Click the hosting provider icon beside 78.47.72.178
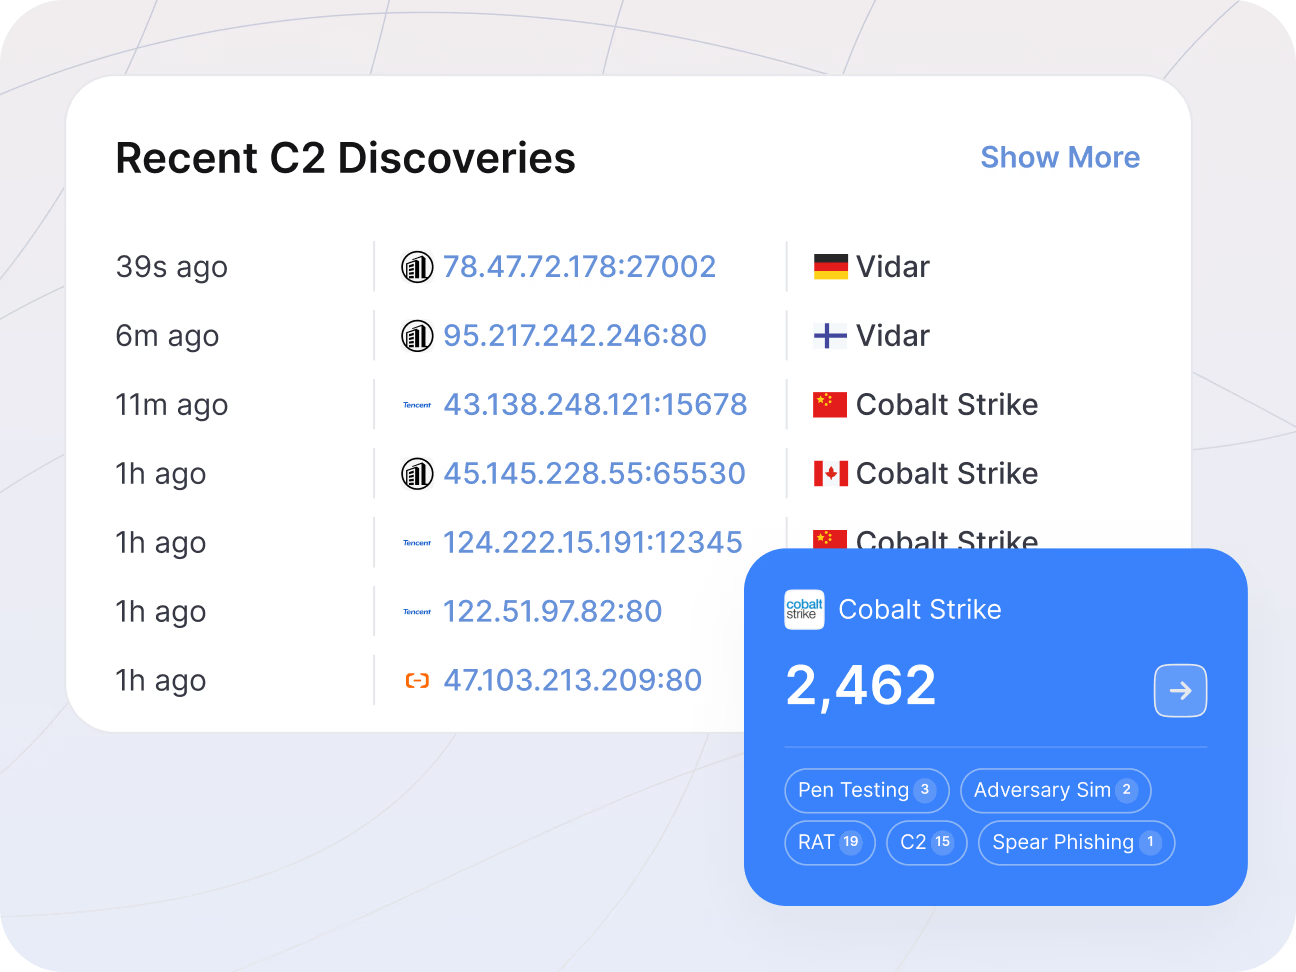This screenshot has width=1296, height=972. coord(417,267)
